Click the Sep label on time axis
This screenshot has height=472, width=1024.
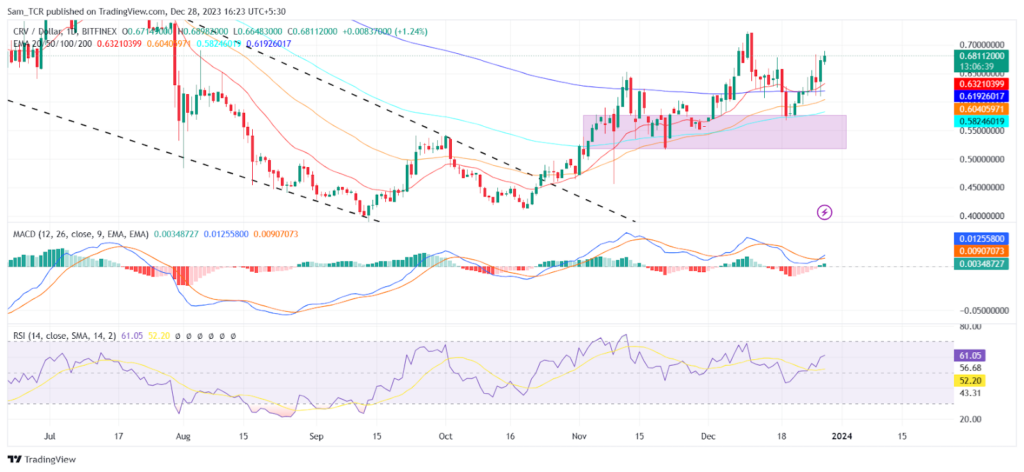click(x=316, y=435)
